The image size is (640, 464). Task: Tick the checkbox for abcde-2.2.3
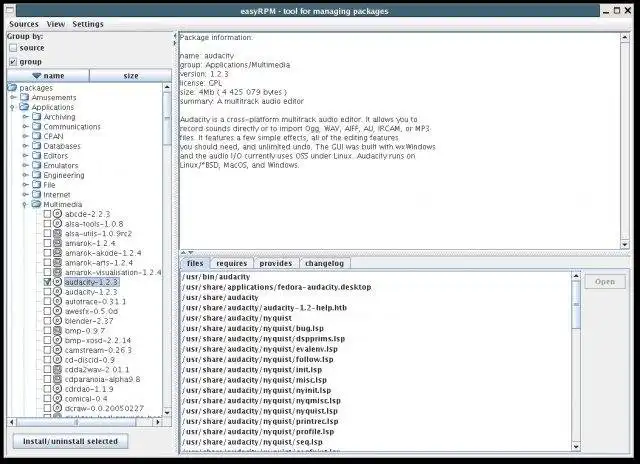click(47, 214)
